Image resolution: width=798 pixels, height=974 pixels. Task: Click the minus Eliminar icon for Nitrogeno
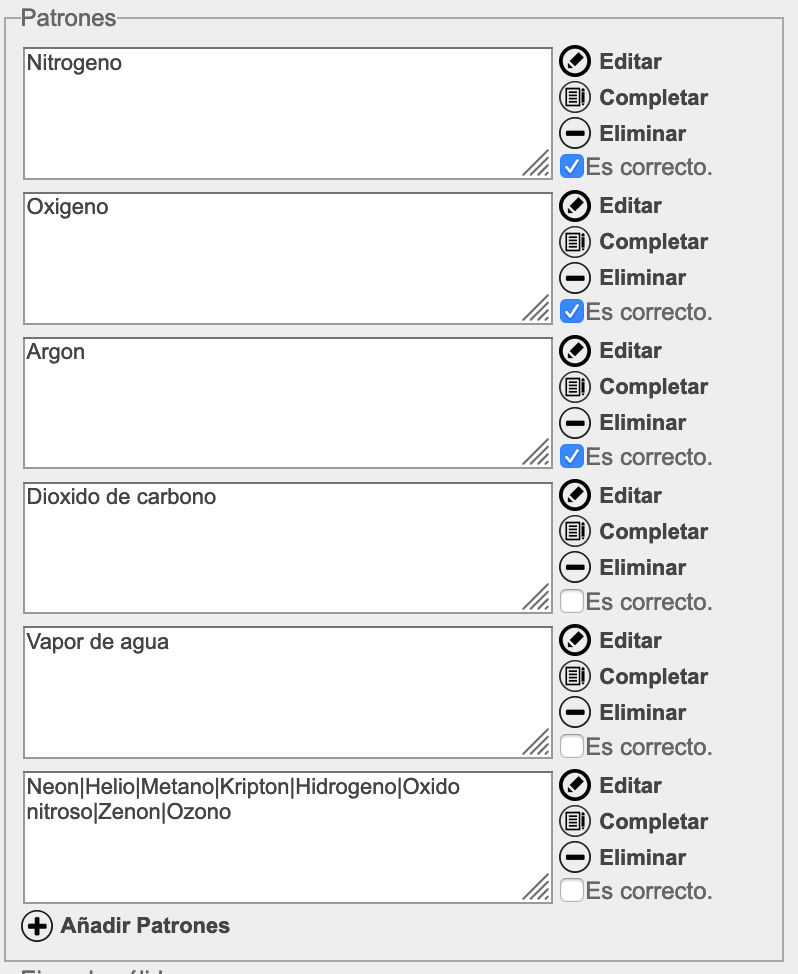[574, 133]
